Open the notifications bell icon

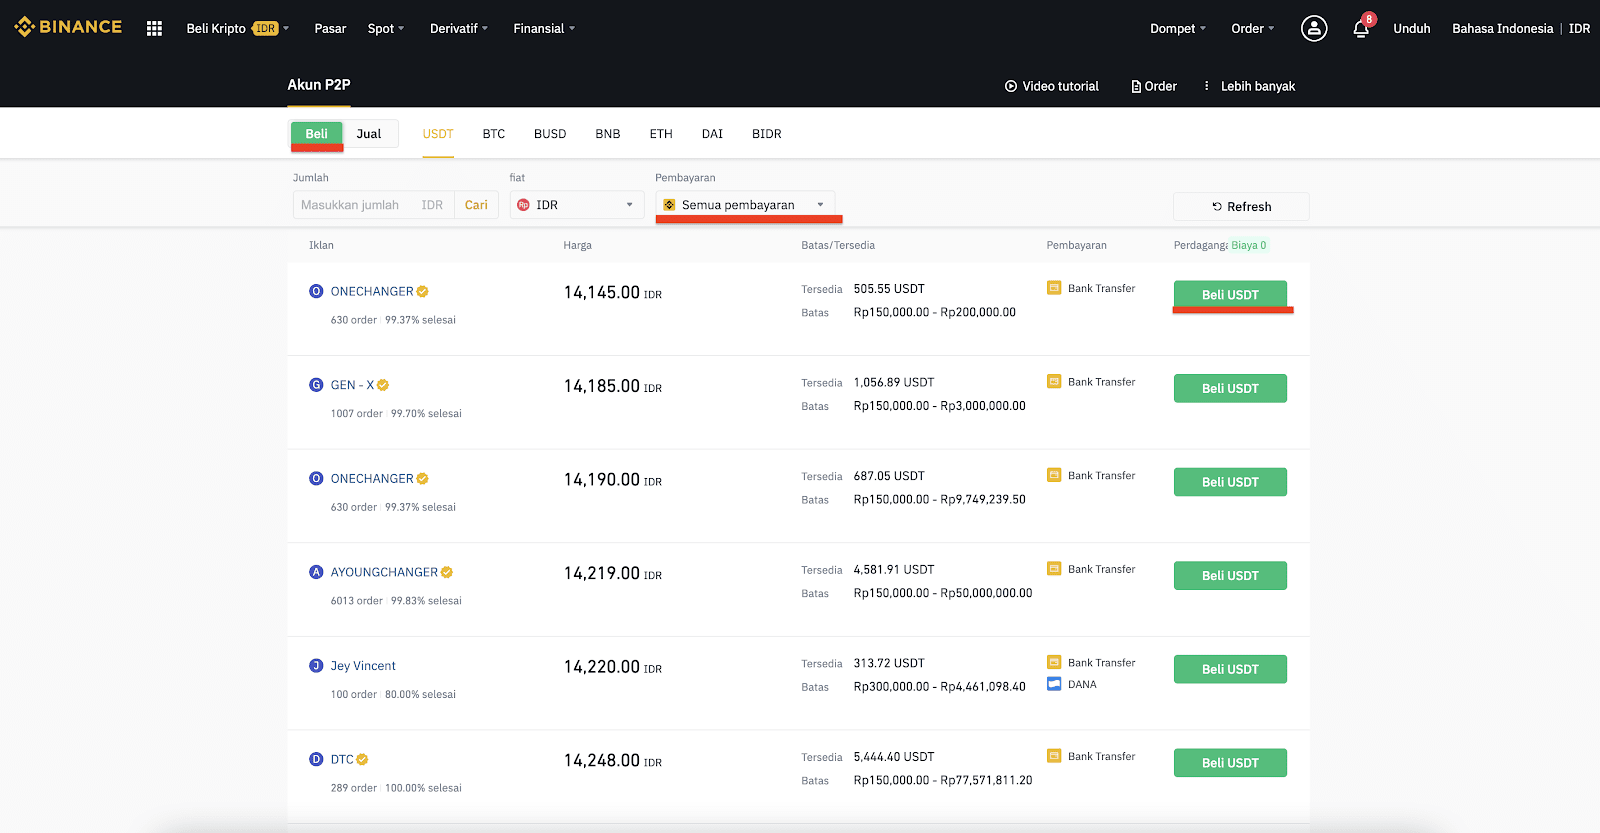[x=1361, y=28]
